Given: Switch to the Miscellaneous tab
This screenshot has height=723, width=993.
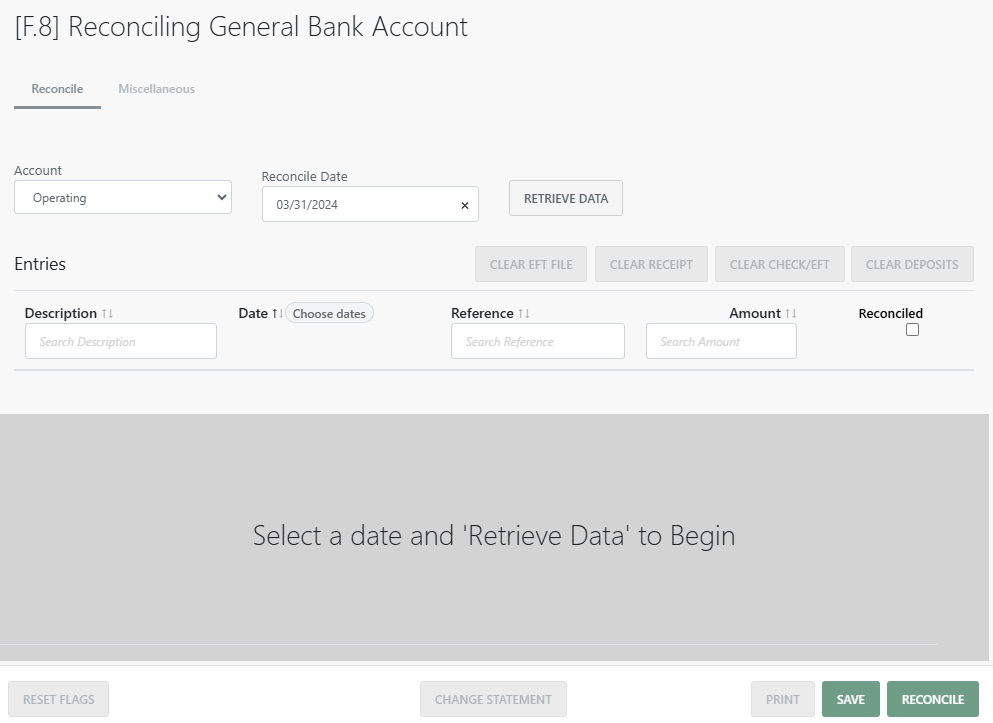Looking at the screenshot, I should point(156,89).
